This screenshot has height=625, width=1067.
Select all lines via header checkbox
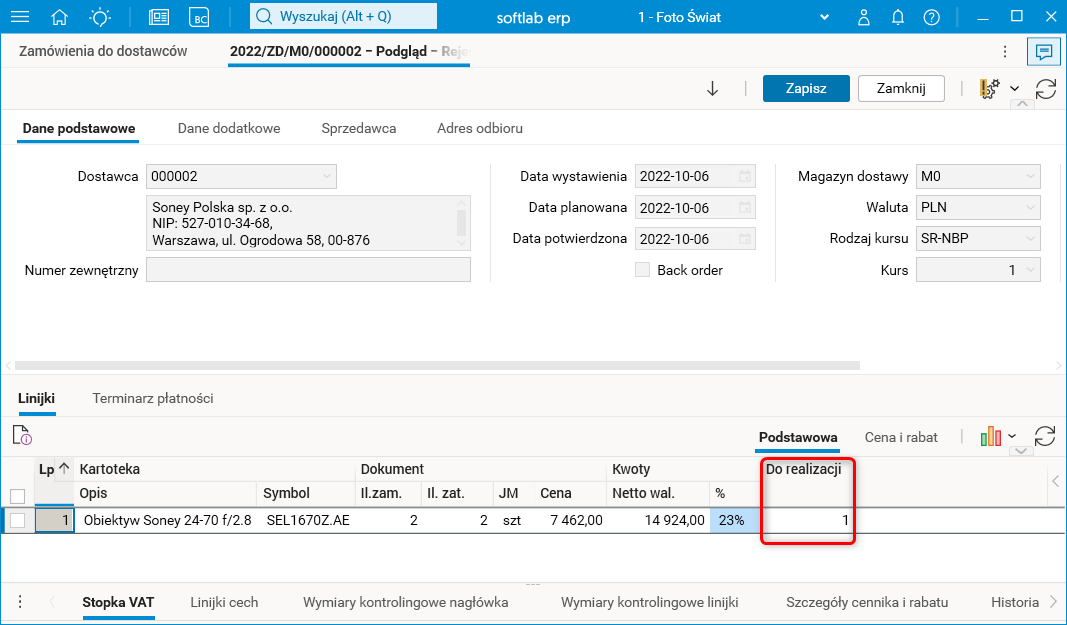[x=17, y=496]
